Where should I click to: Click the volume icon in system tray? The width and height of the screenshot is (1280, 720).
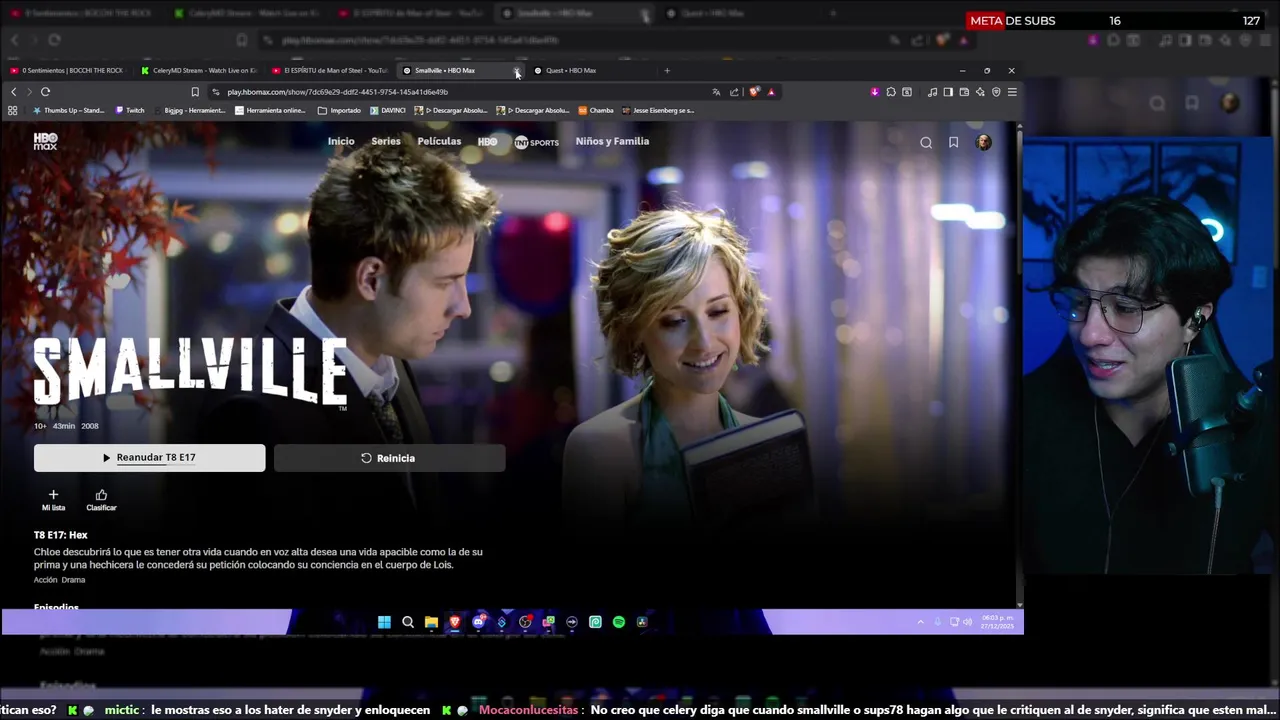tap(967, 622)
